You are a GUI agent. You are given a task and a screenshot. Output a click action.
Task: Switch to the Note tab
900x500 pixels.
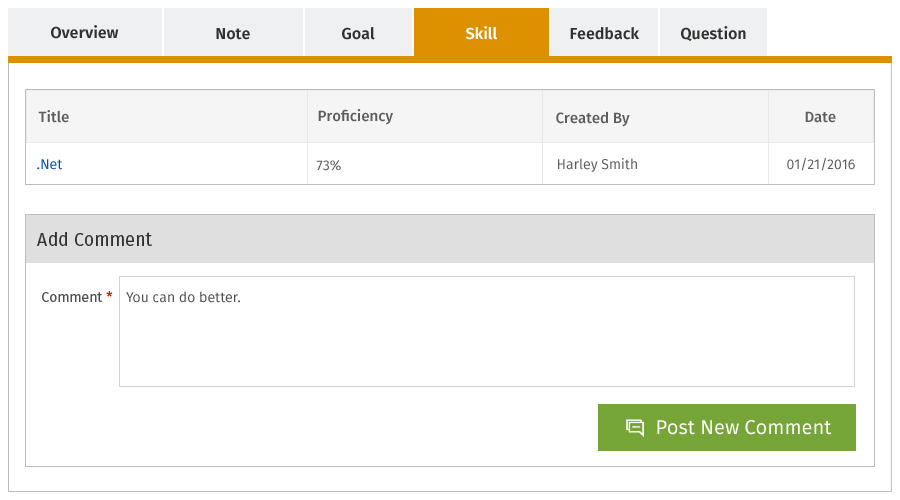click(x=233, y=33)
